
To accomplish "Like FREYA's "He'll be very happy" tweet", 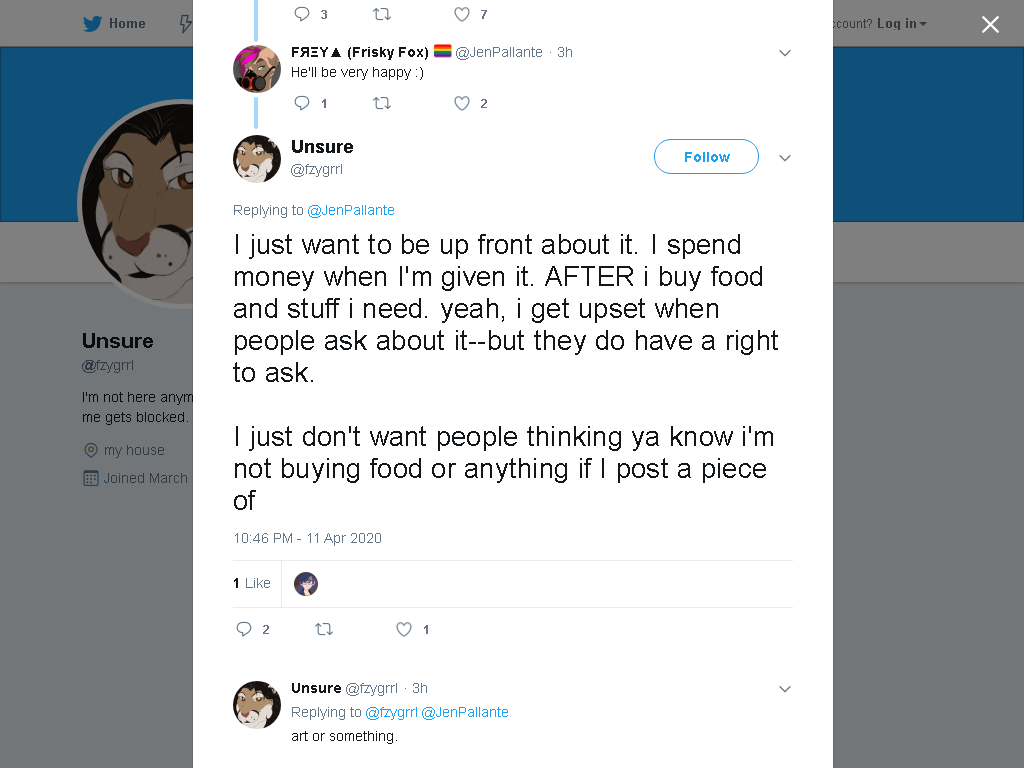I will pyautogui.click(x=462, y=103).
